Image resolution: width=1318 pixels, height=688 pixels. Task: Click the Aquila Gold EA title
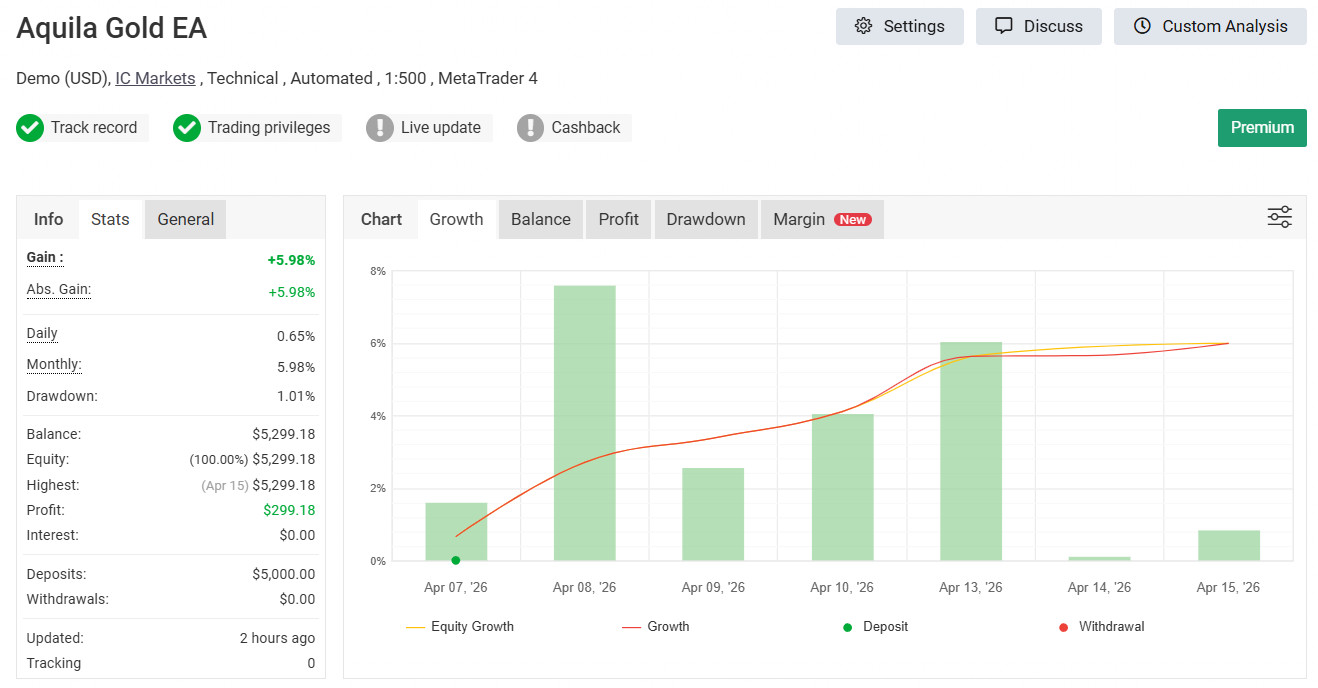[112, 28]
